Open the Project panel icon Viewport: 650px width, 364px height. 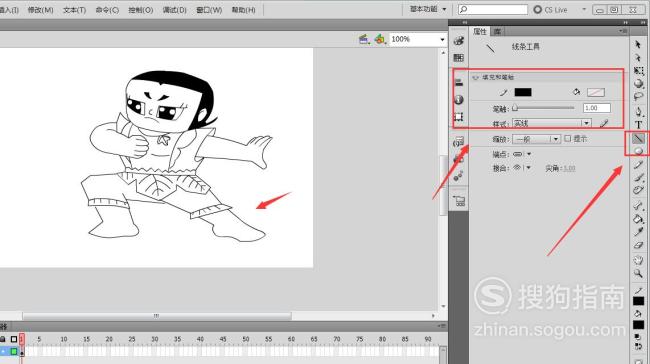(x=459, y=201)
